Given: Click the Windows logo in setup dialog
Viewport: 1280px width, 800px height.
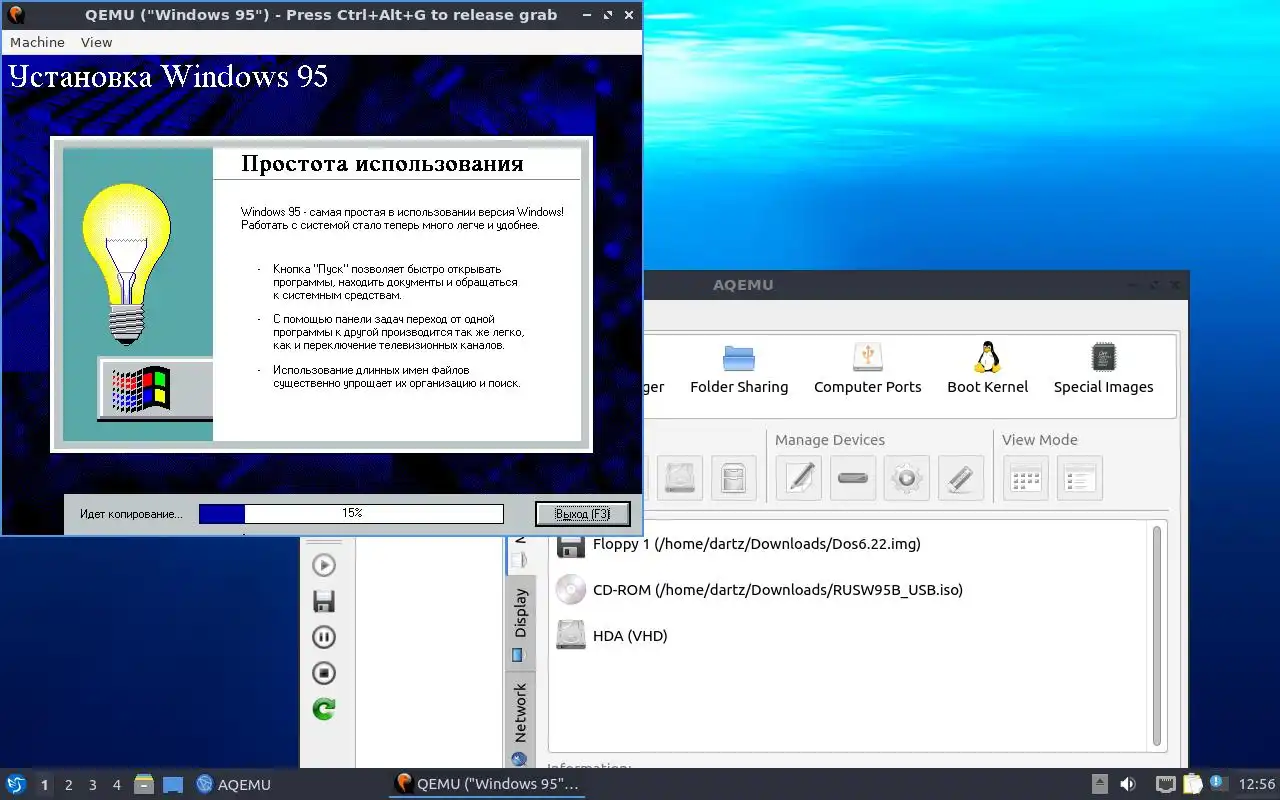Looking at the screenshot, I should [x=141, y=390].
